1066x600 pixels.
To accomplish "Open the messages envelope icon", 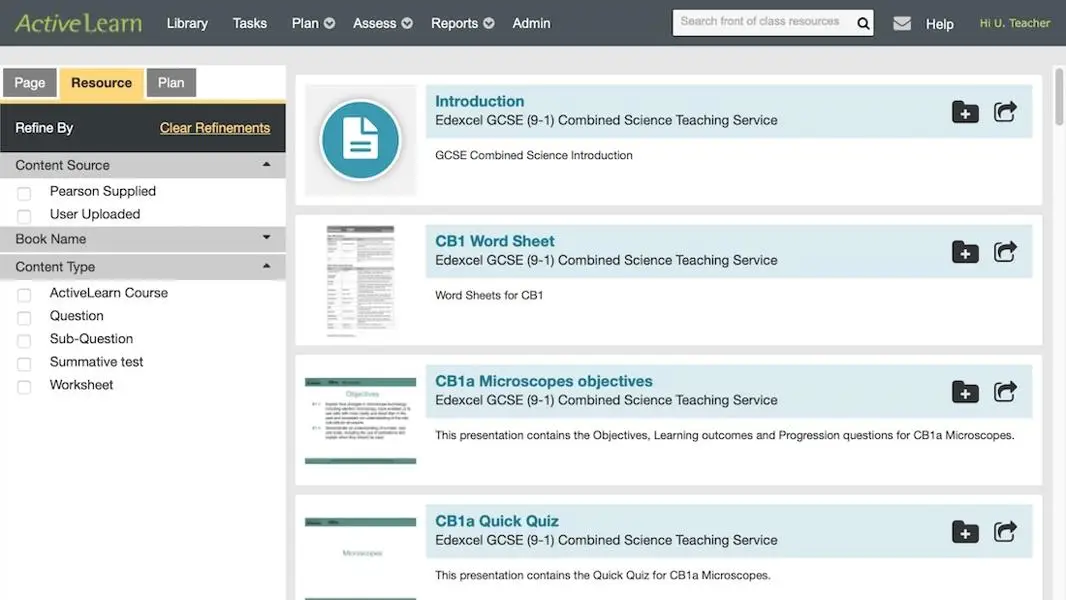I will click(x=901, y=24).
